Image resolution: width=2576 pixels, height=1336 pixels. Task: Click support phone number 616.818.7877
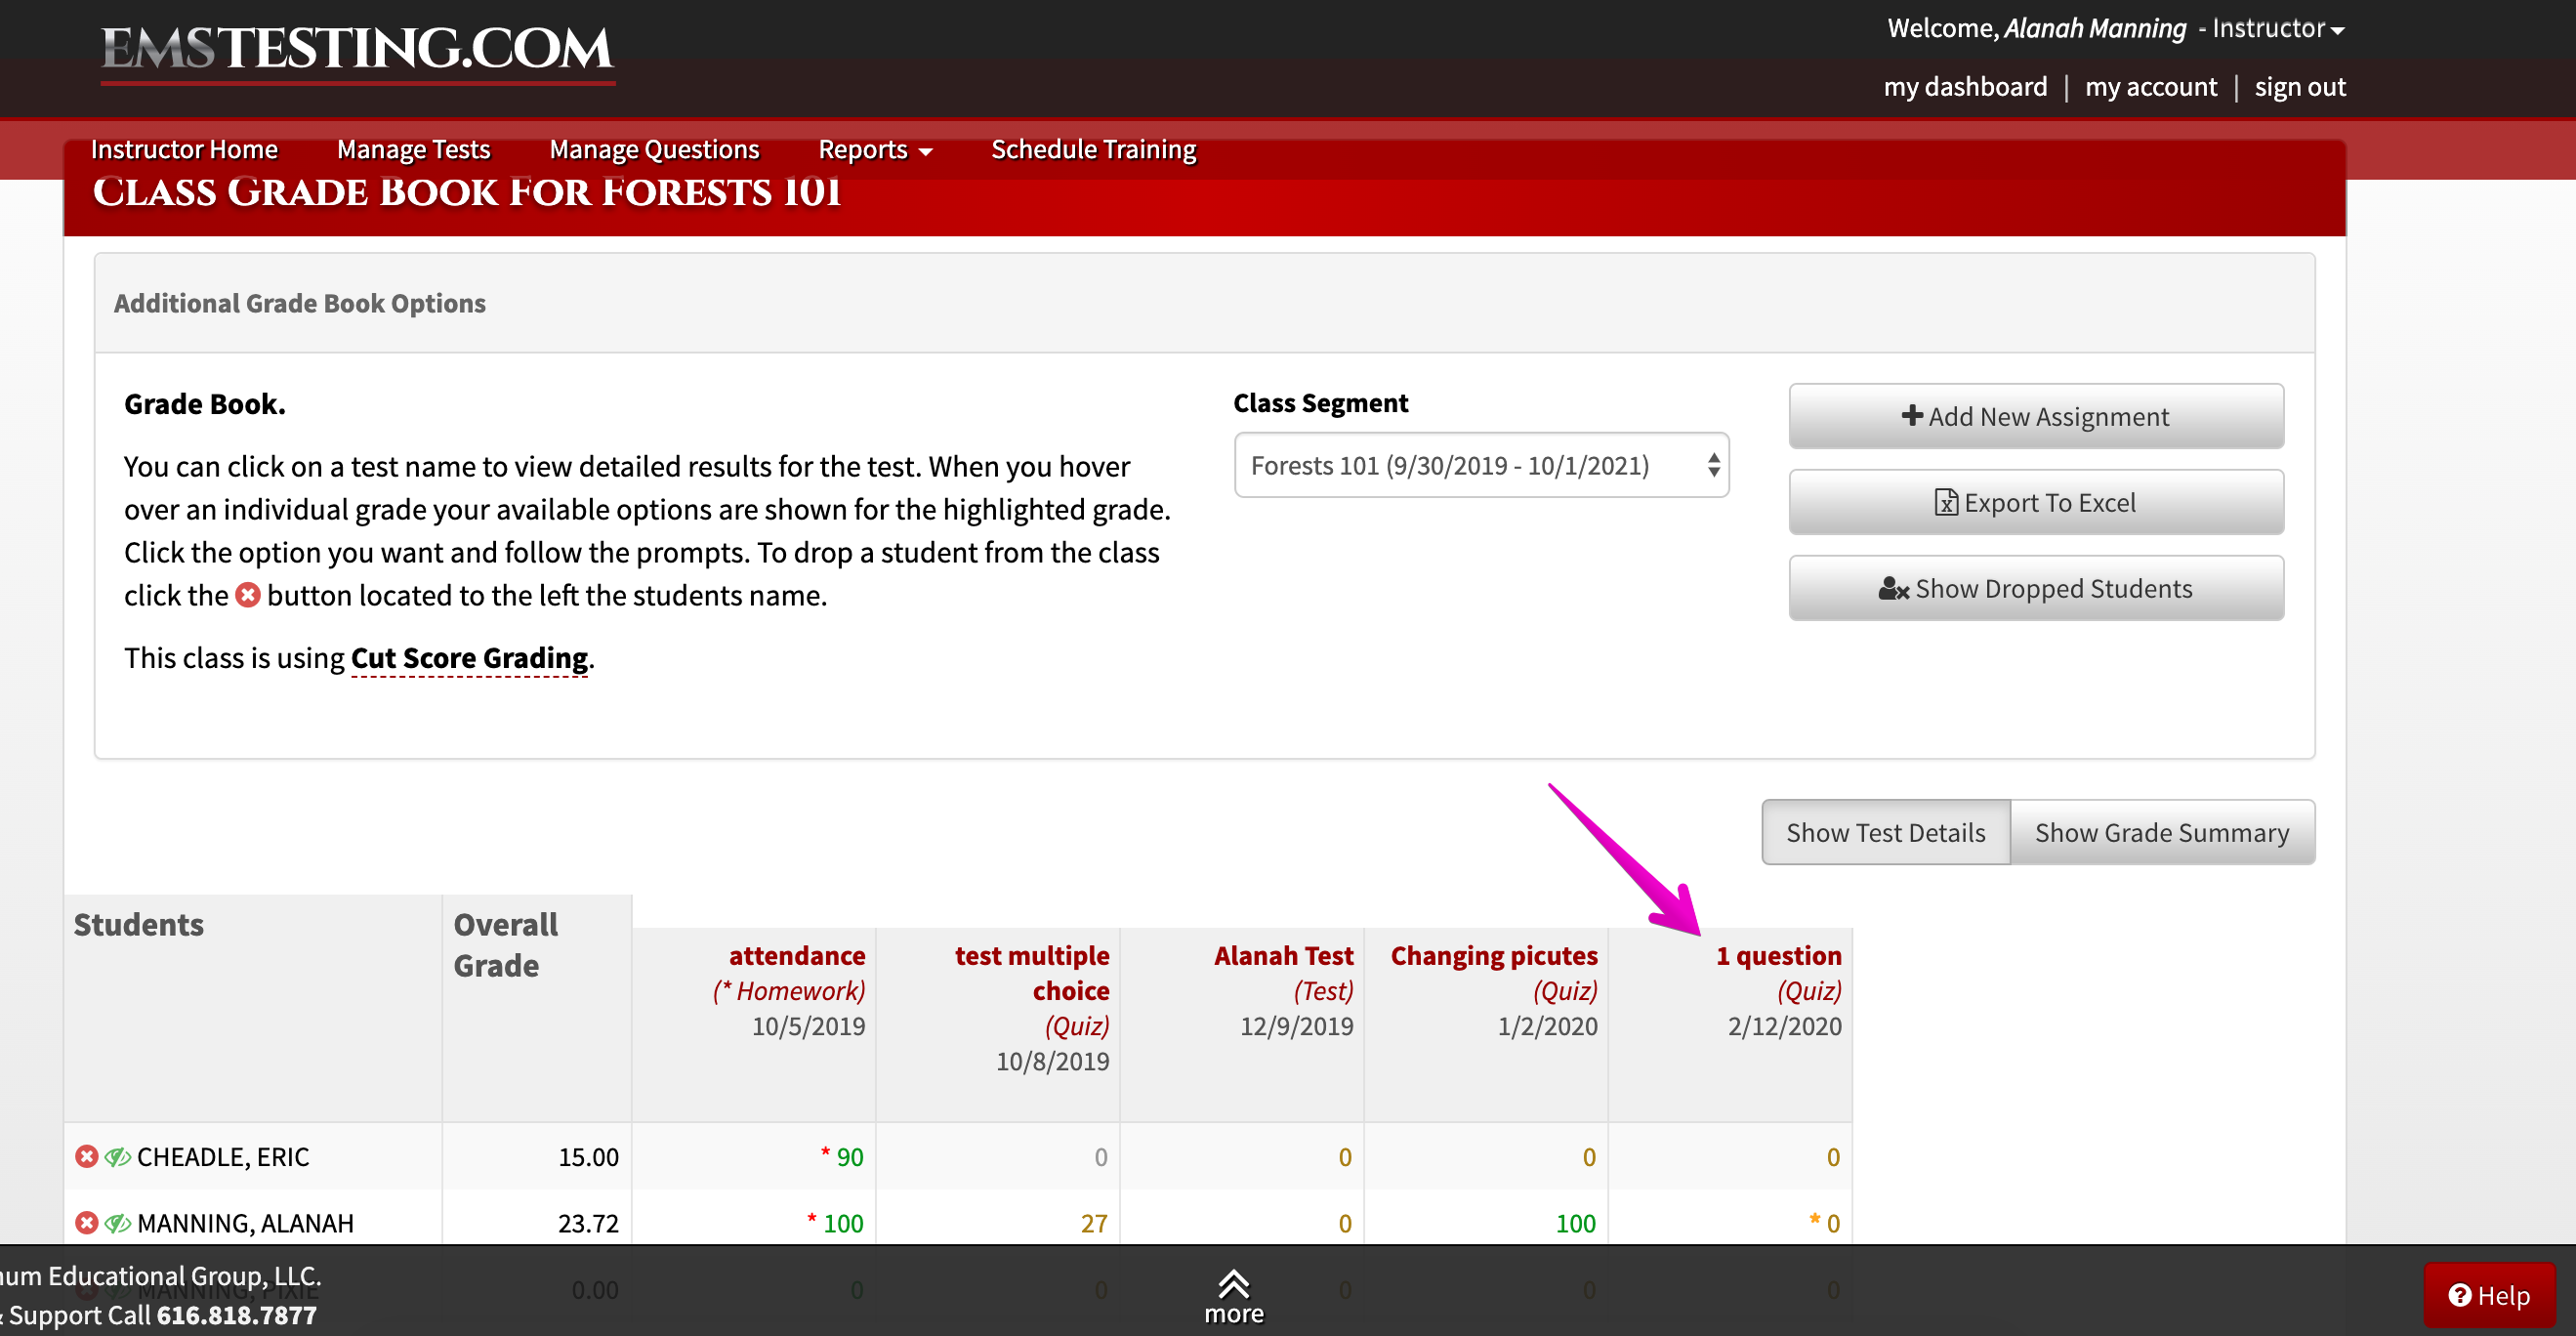[x=236, y=1315]
